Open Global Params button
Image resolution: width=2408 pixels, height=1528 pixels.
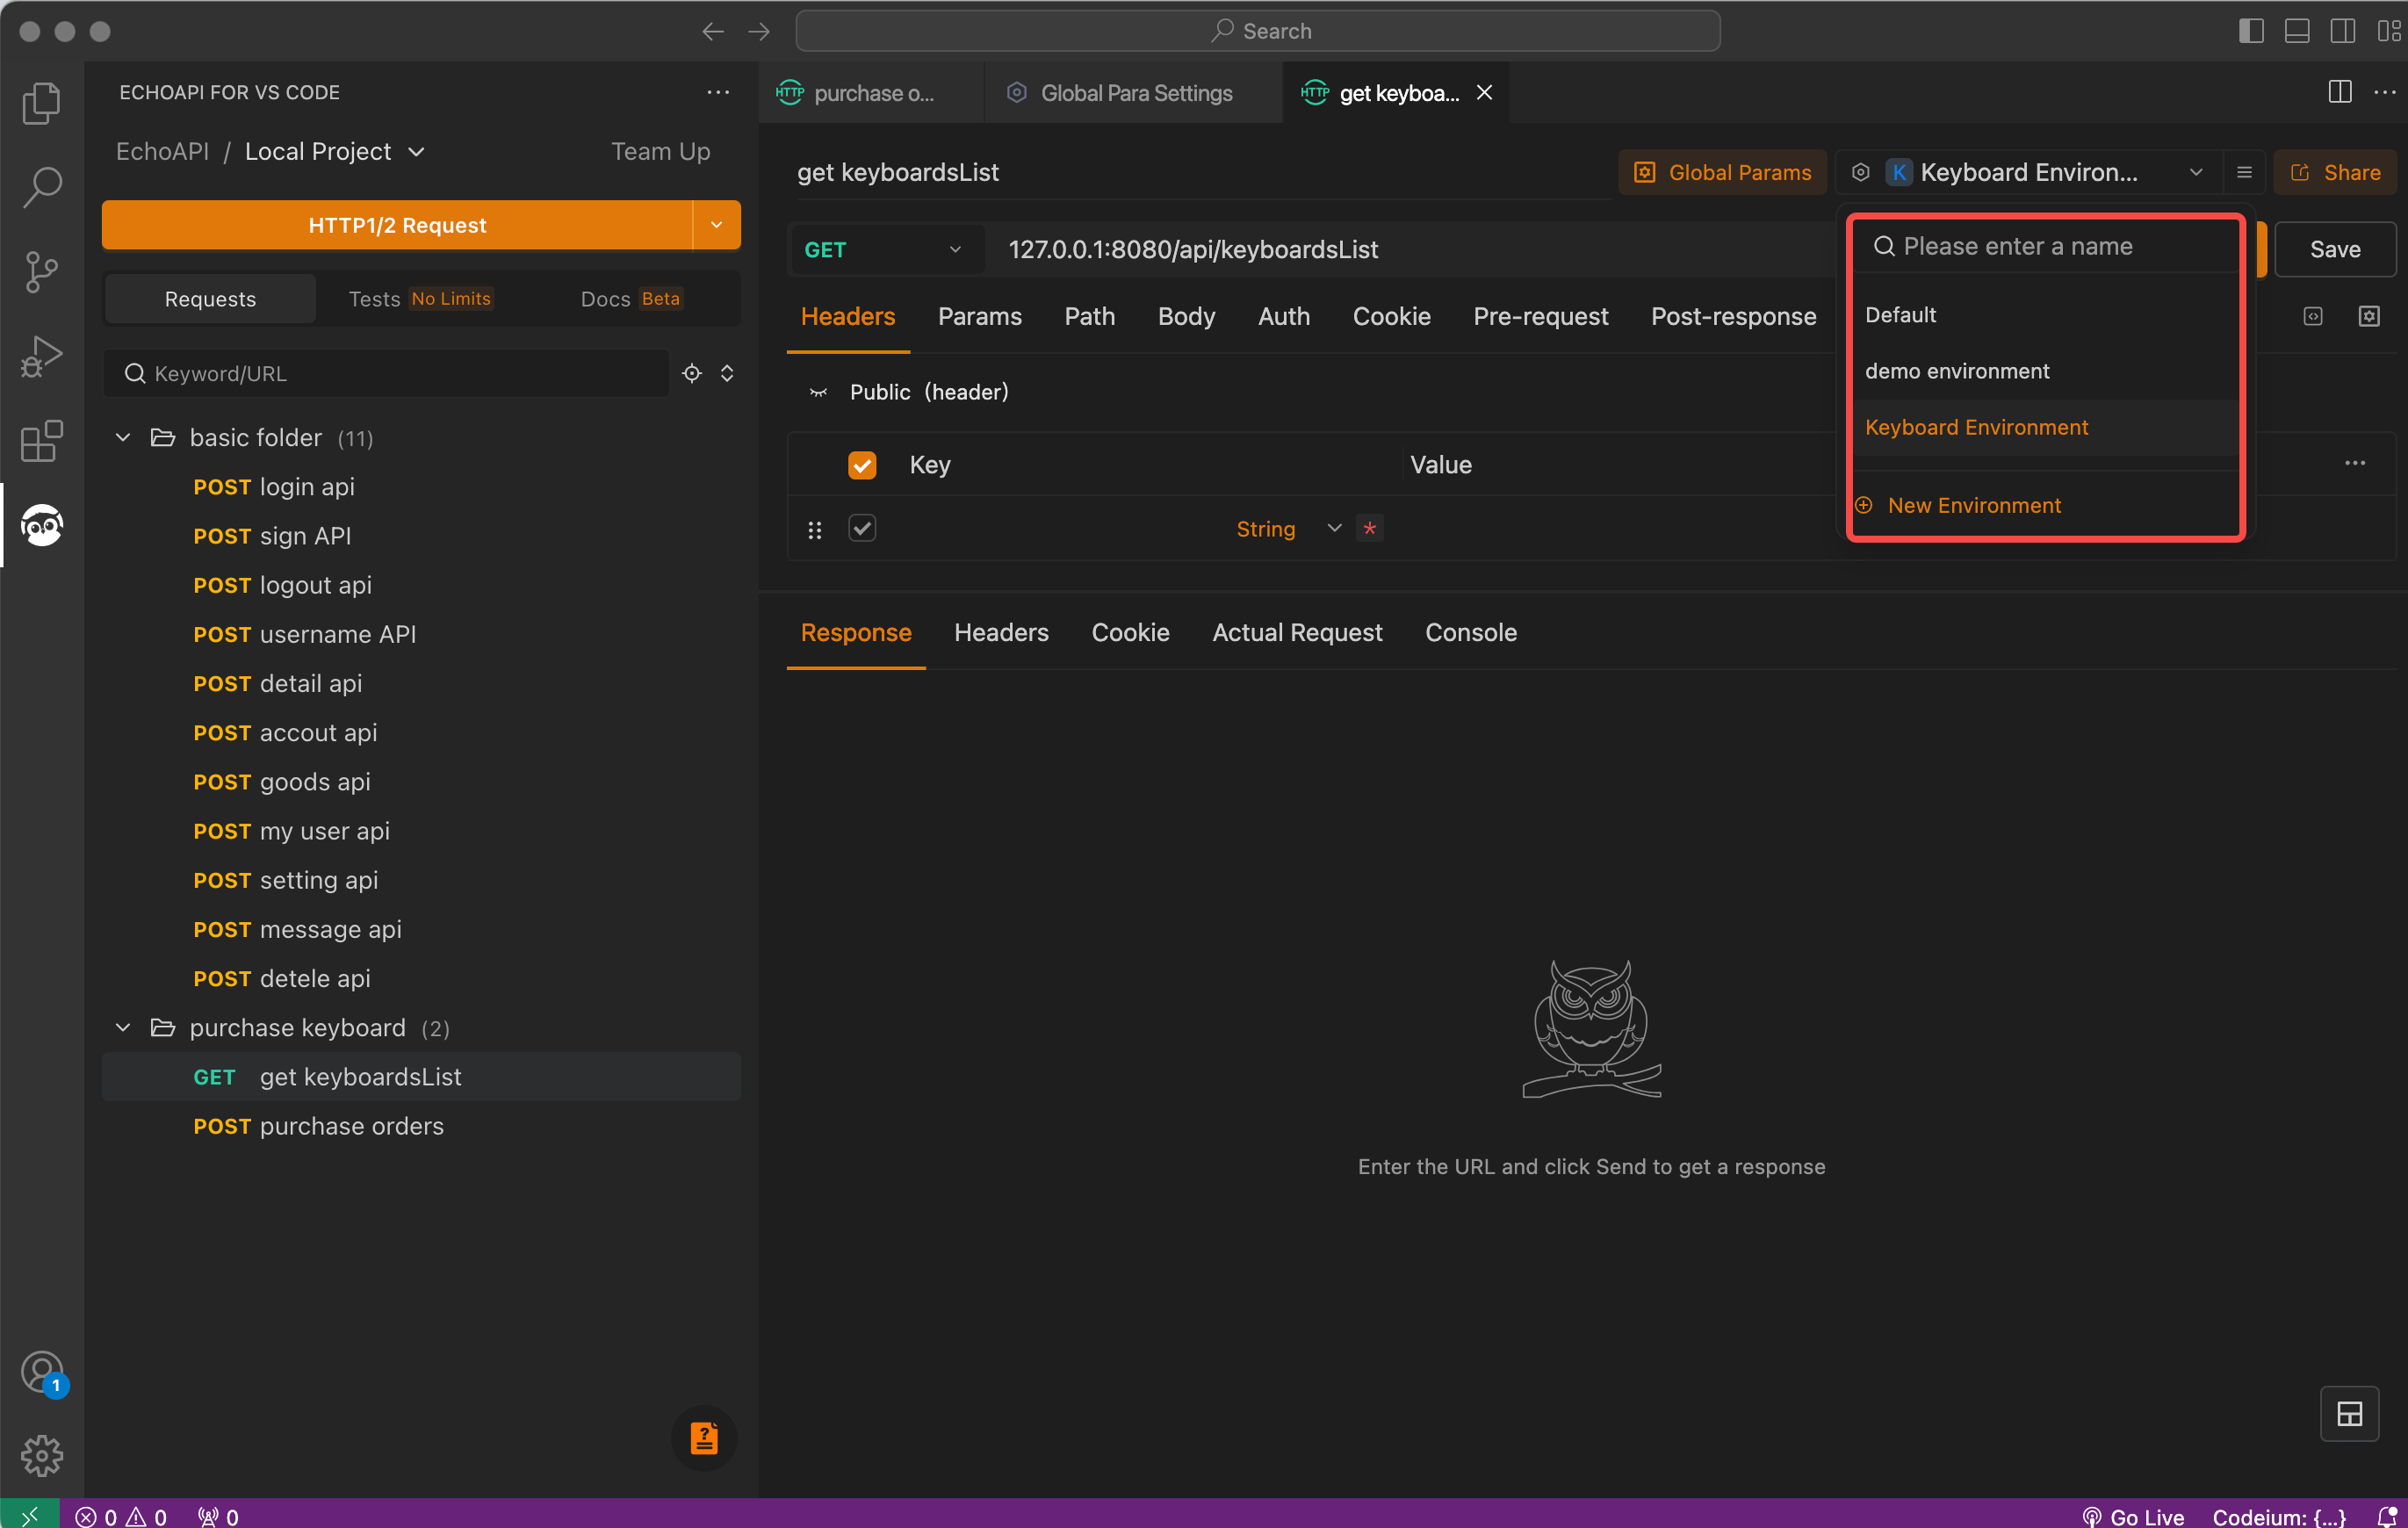(1722, 172)
